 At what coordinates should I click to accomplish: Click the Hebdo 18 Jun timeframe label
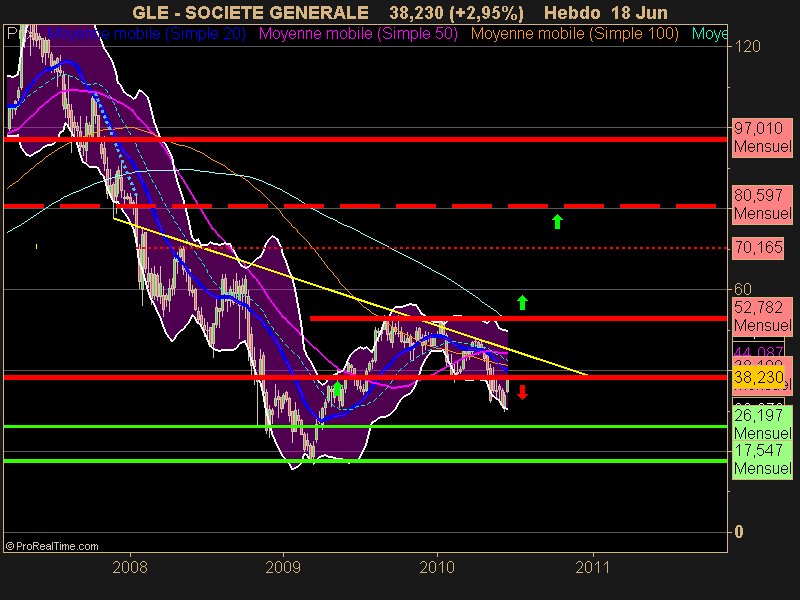pyautogui.click(x=606, y=12)
